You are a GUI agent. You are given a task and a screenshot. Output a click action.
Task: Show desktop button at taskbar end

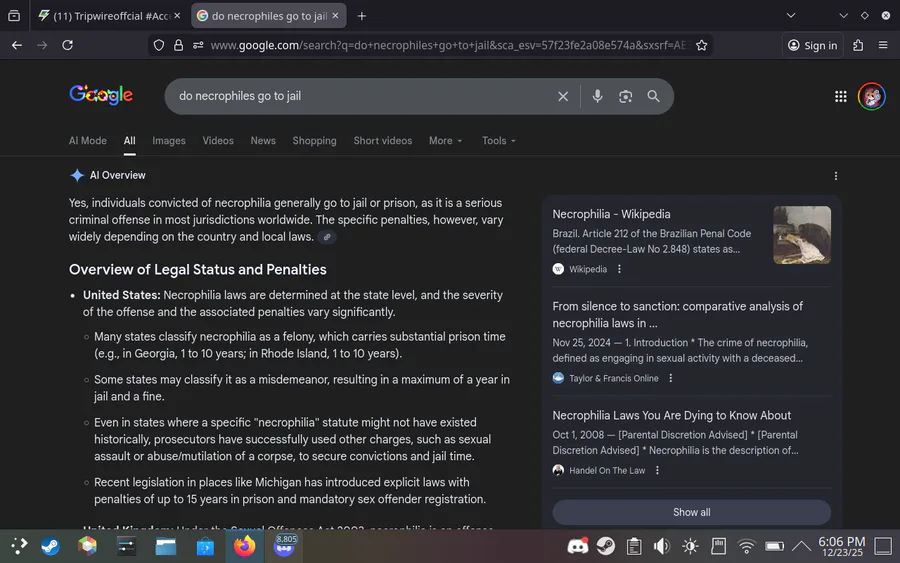(883, 546)
